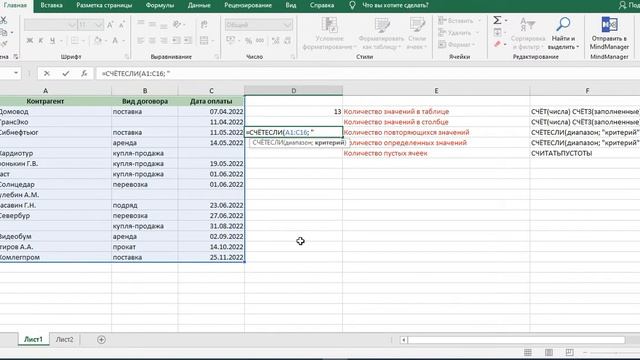Click 'Что вы хотите сделать?' search box
The image size is (640, 360).
(x=396, y=5)
